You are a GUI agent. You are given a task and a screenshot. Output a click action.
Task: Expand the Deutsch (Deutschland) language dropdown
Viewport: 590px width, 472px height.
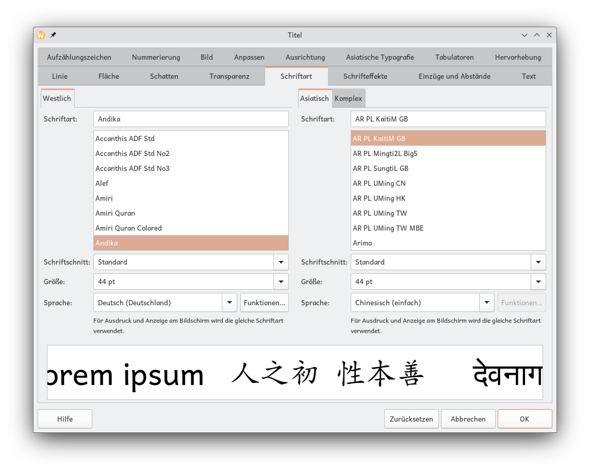point(229,303)
